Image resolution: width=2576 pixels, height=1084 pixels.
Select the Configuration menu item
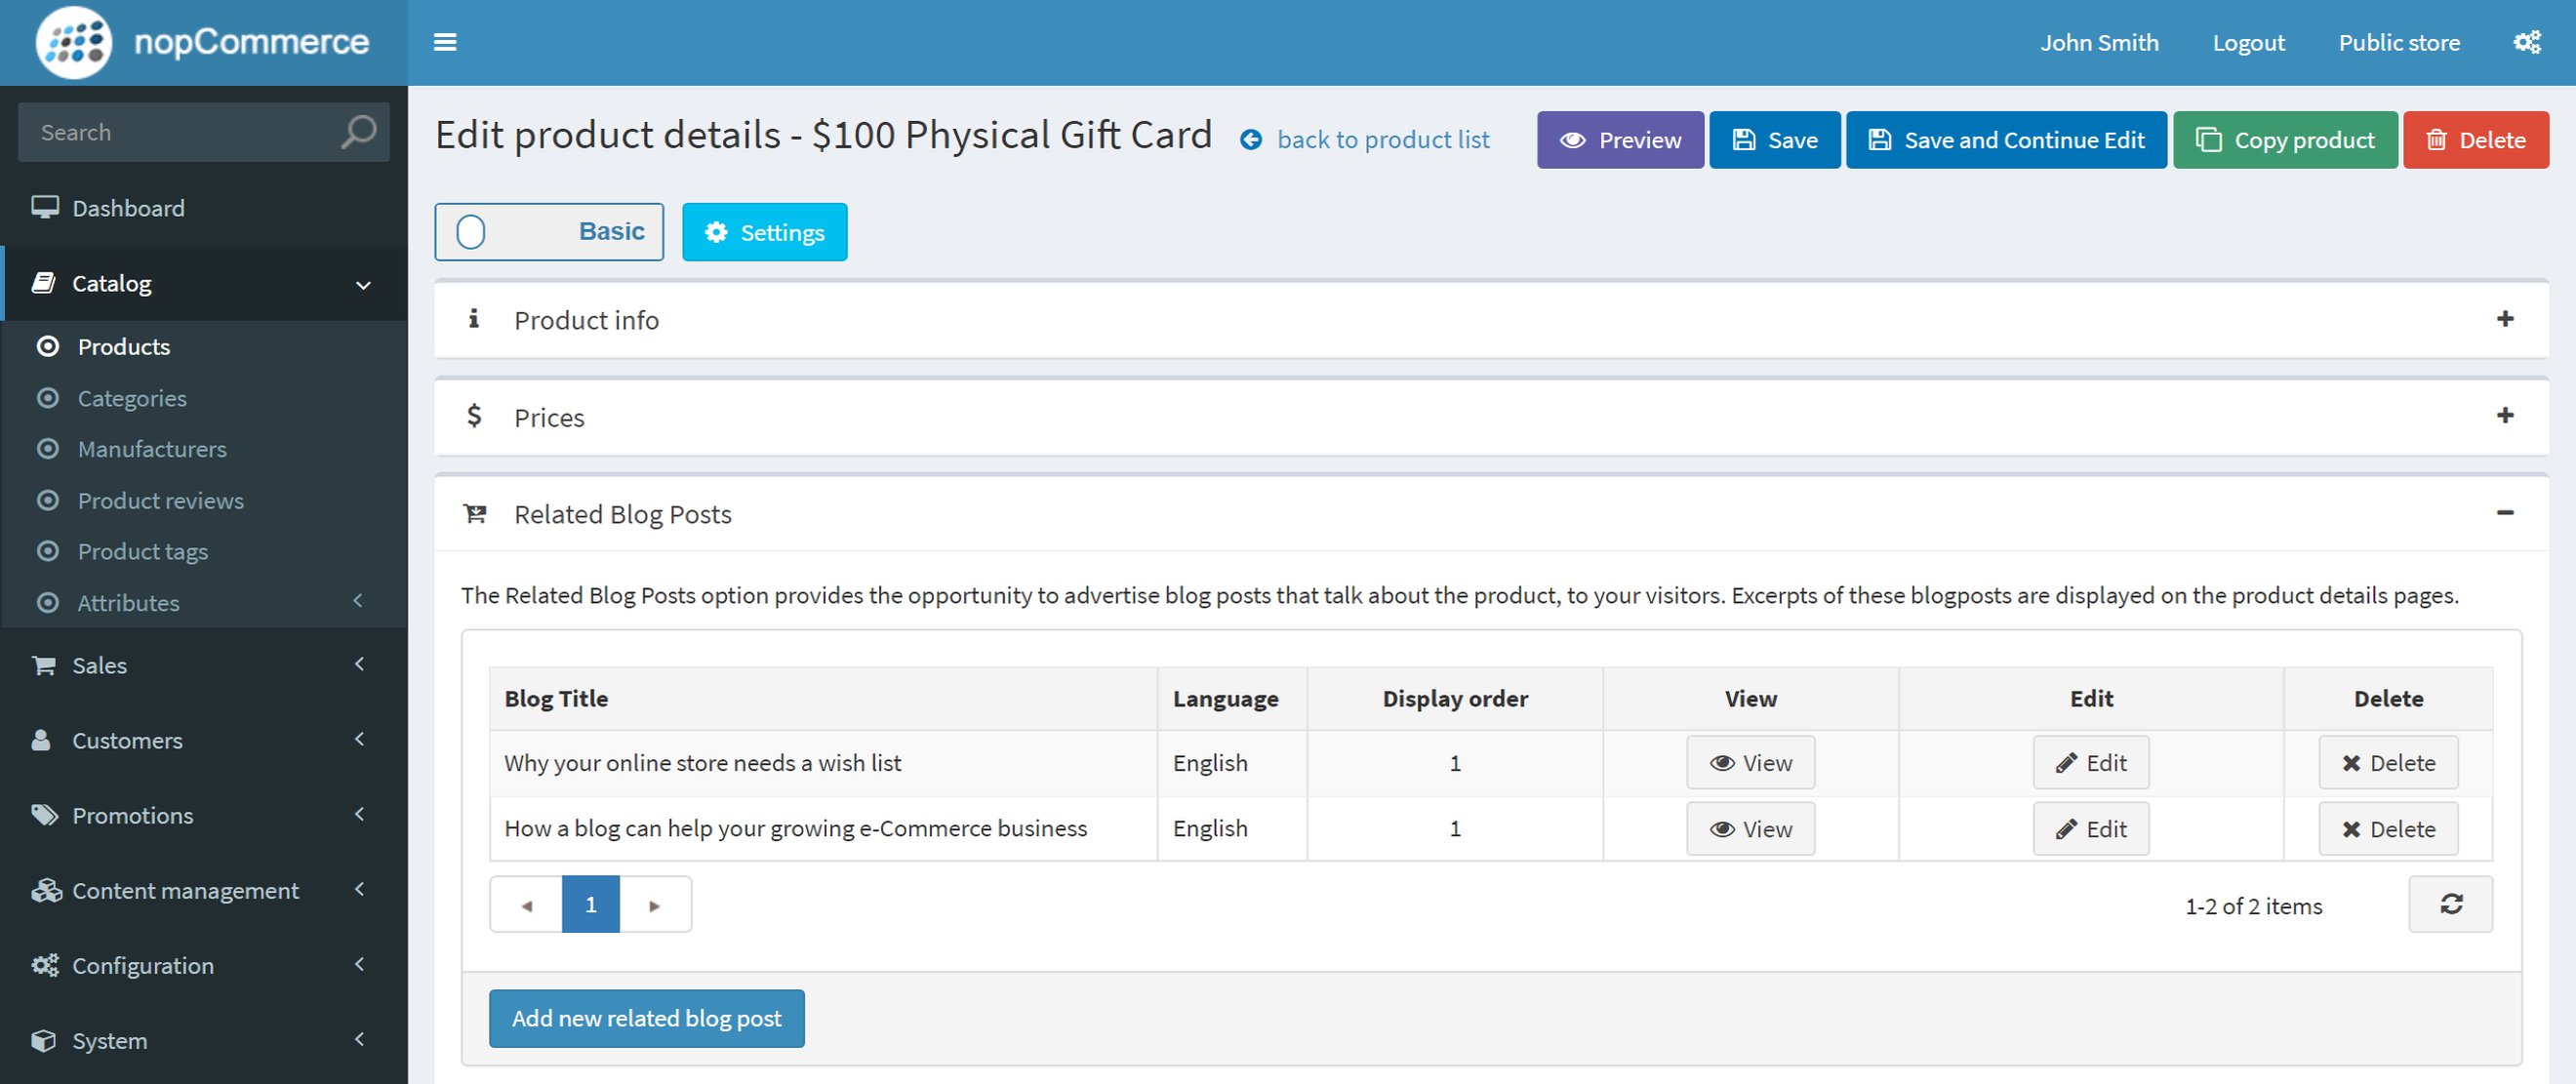(x=142, y=964)
